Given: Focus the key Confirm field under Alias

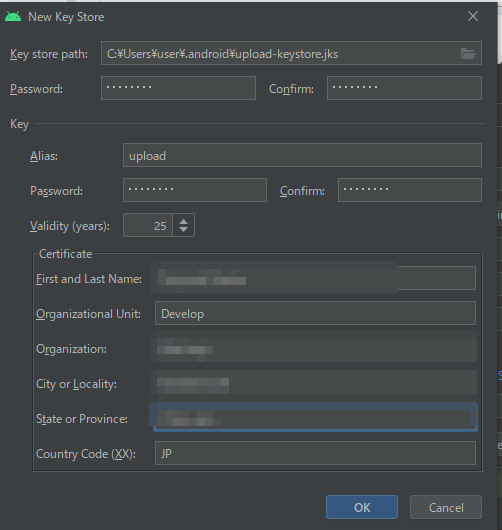Looking at the screenshot, I should click(410, 190).
